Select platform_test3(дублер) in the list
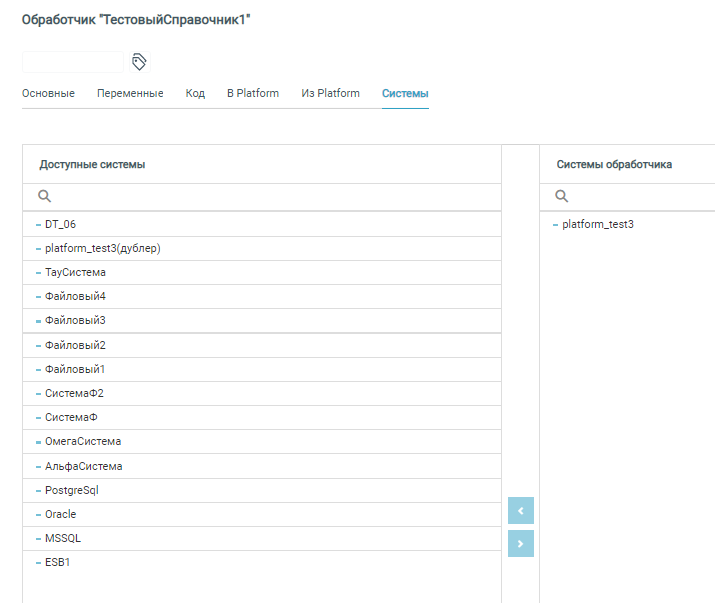Screen dimensions: 723x603 [102, 248]
